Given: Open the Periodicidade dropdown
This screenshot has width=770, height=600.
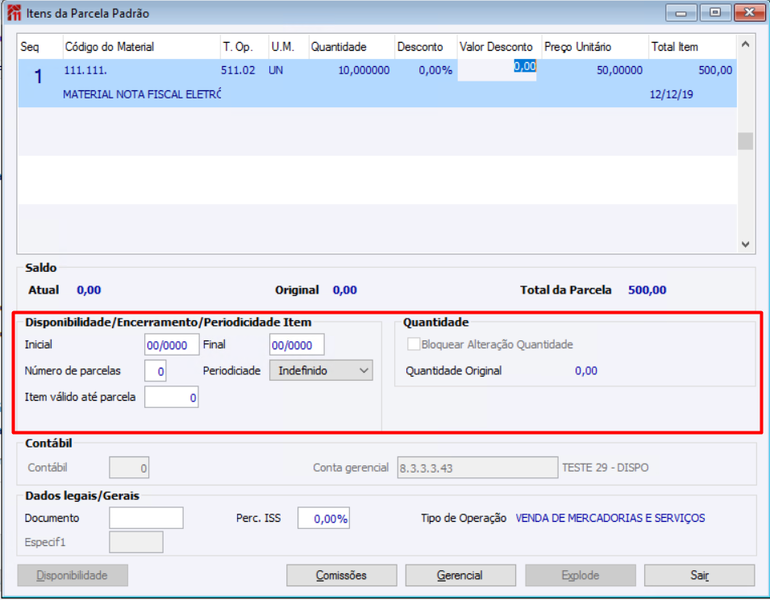Looking at the screenshot, I should tap(321, 371).
